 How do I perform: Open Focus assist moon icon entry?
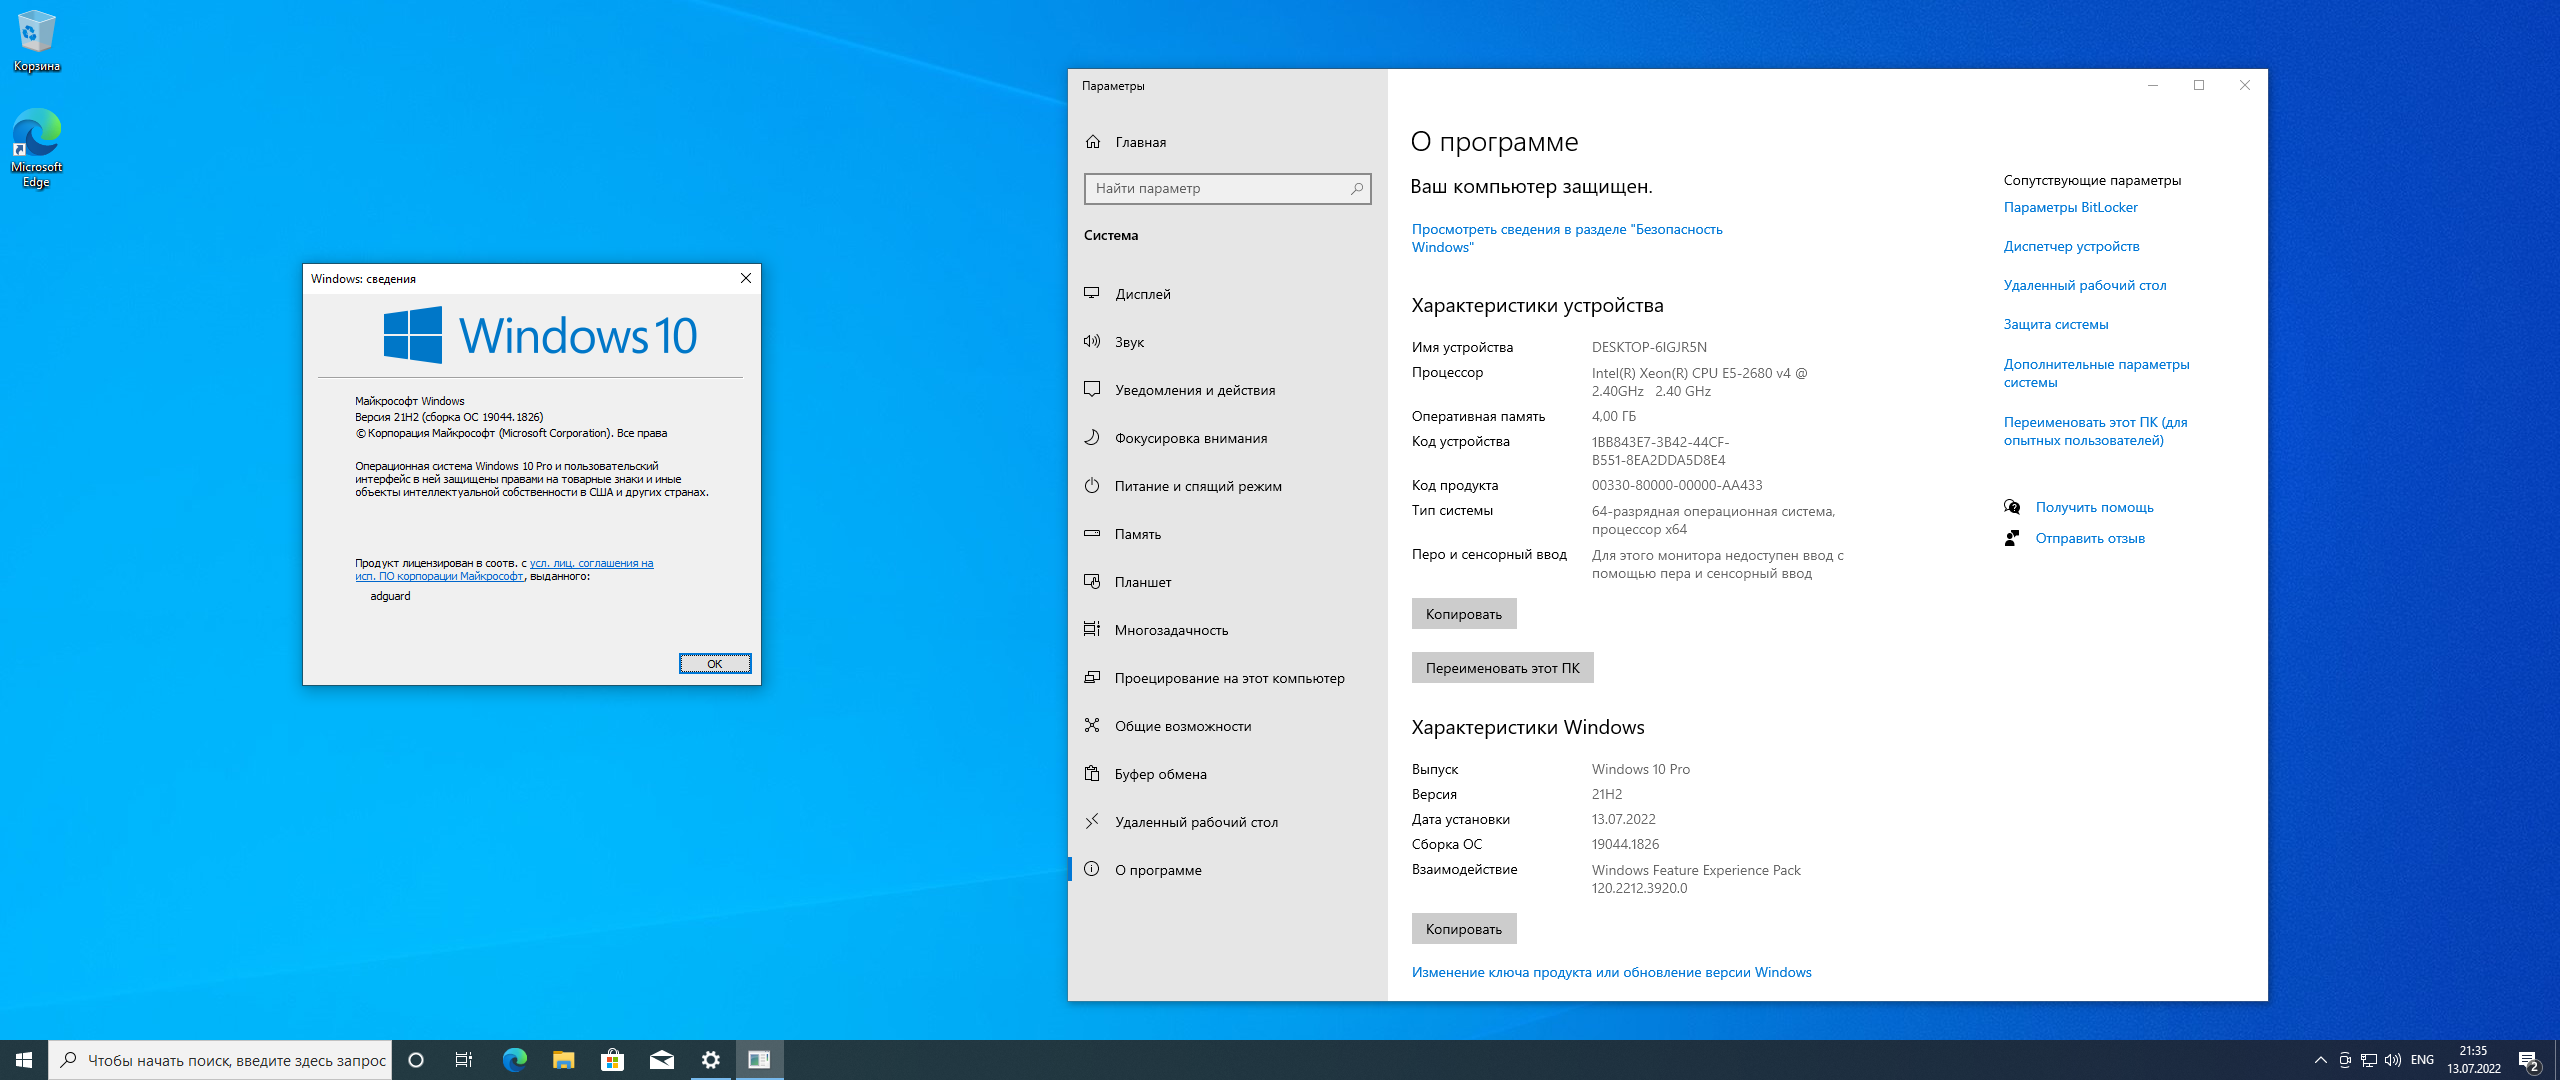[x=1092, y=437]
